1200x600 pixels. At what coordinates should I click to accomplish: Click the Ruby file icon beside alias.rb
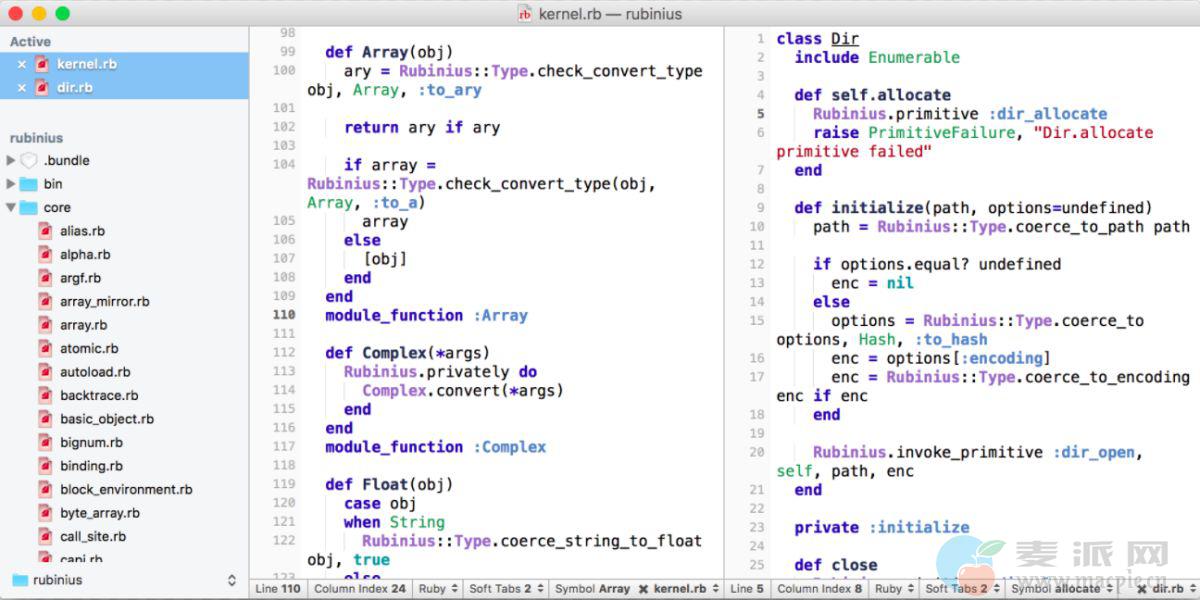(45, 231)
